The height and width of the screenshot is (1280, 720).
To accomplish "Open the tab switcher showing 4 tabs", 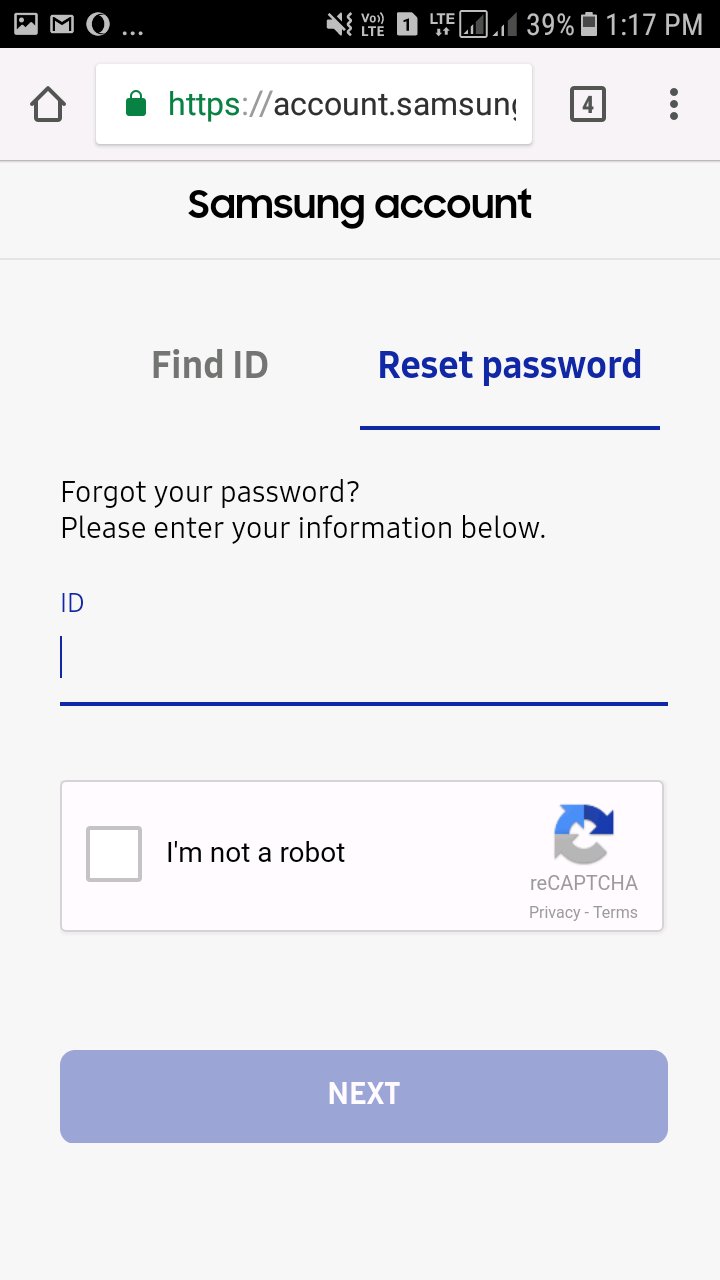I will point(588,104).
